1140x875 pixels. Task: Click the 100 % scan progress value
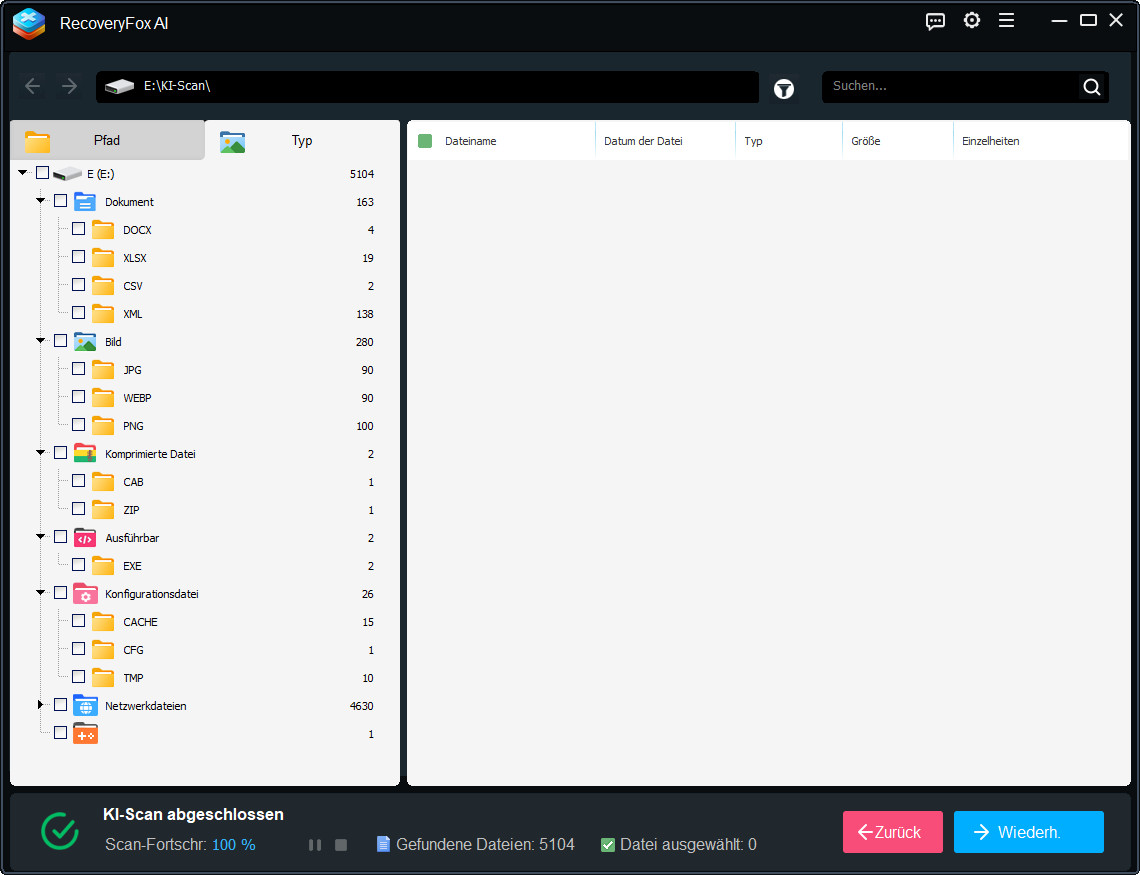tap(233, 844)
